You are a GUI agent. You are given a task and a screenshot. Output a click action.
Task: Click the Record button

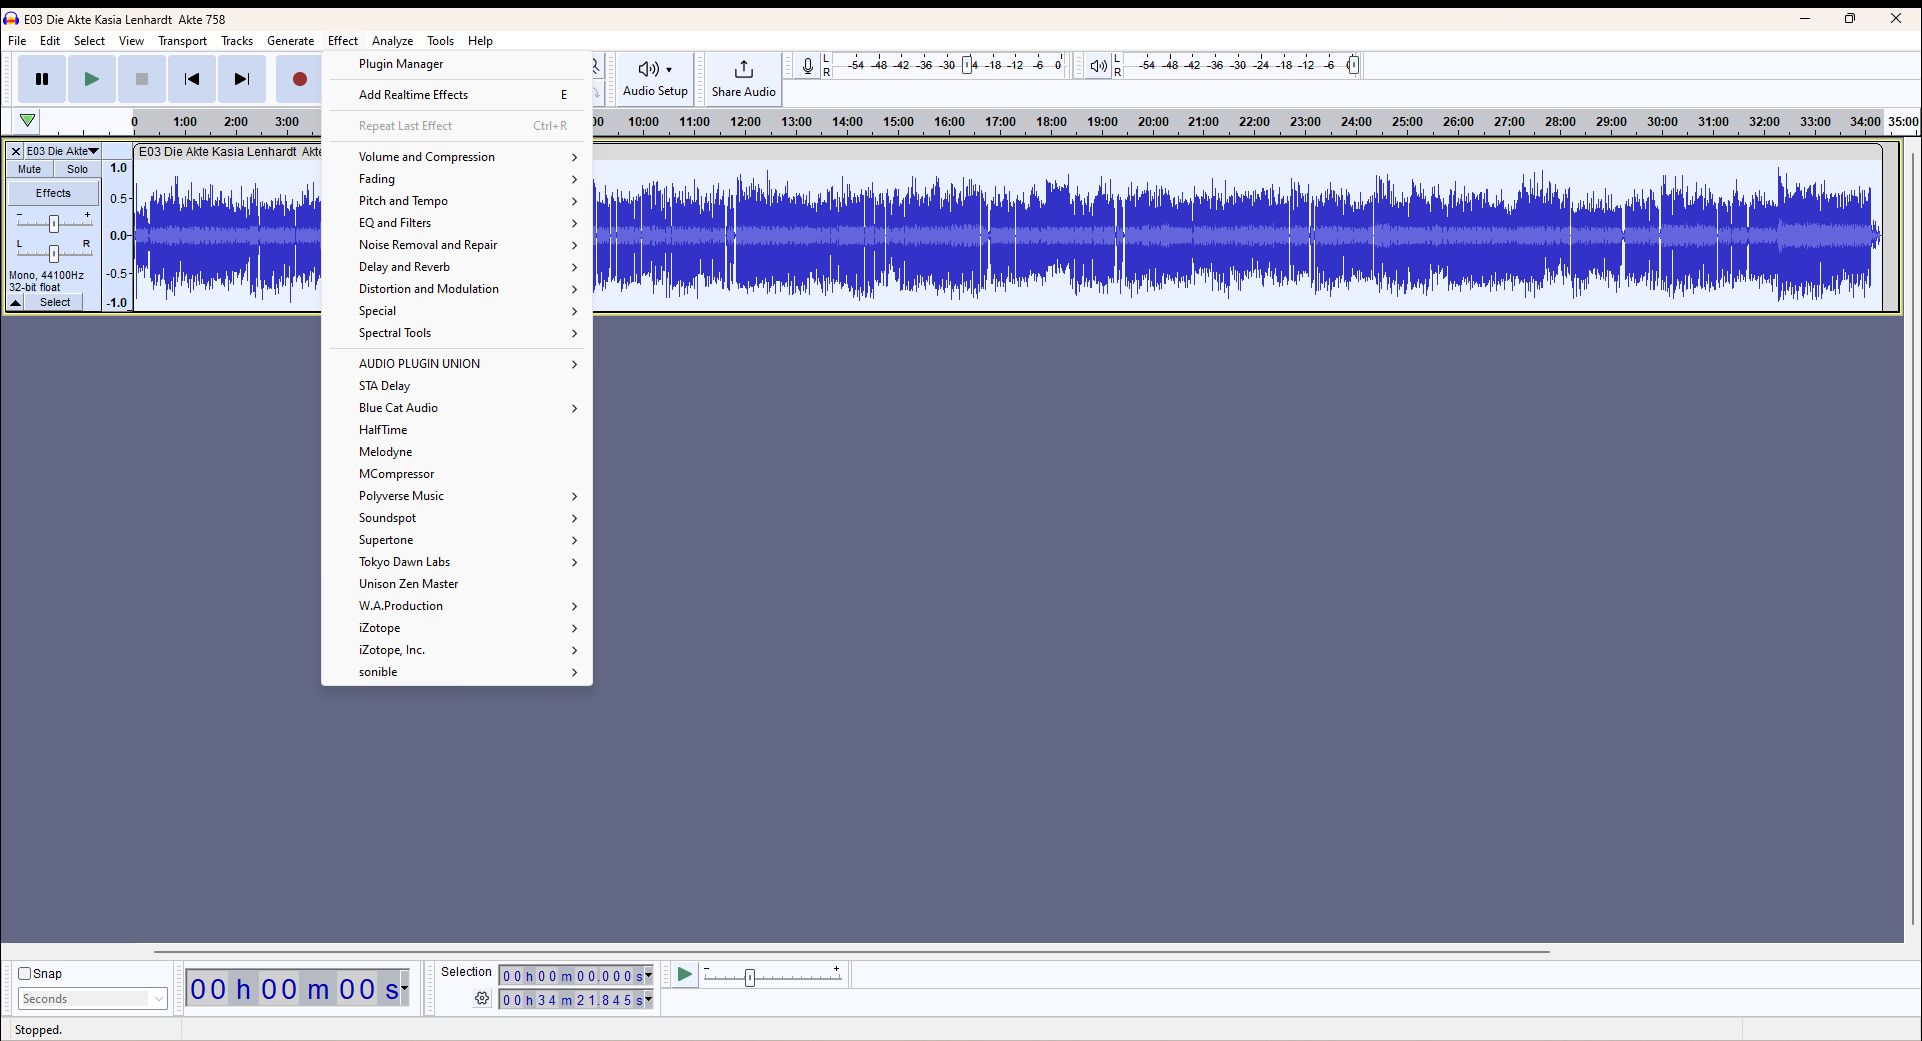[x=298, y=79]
